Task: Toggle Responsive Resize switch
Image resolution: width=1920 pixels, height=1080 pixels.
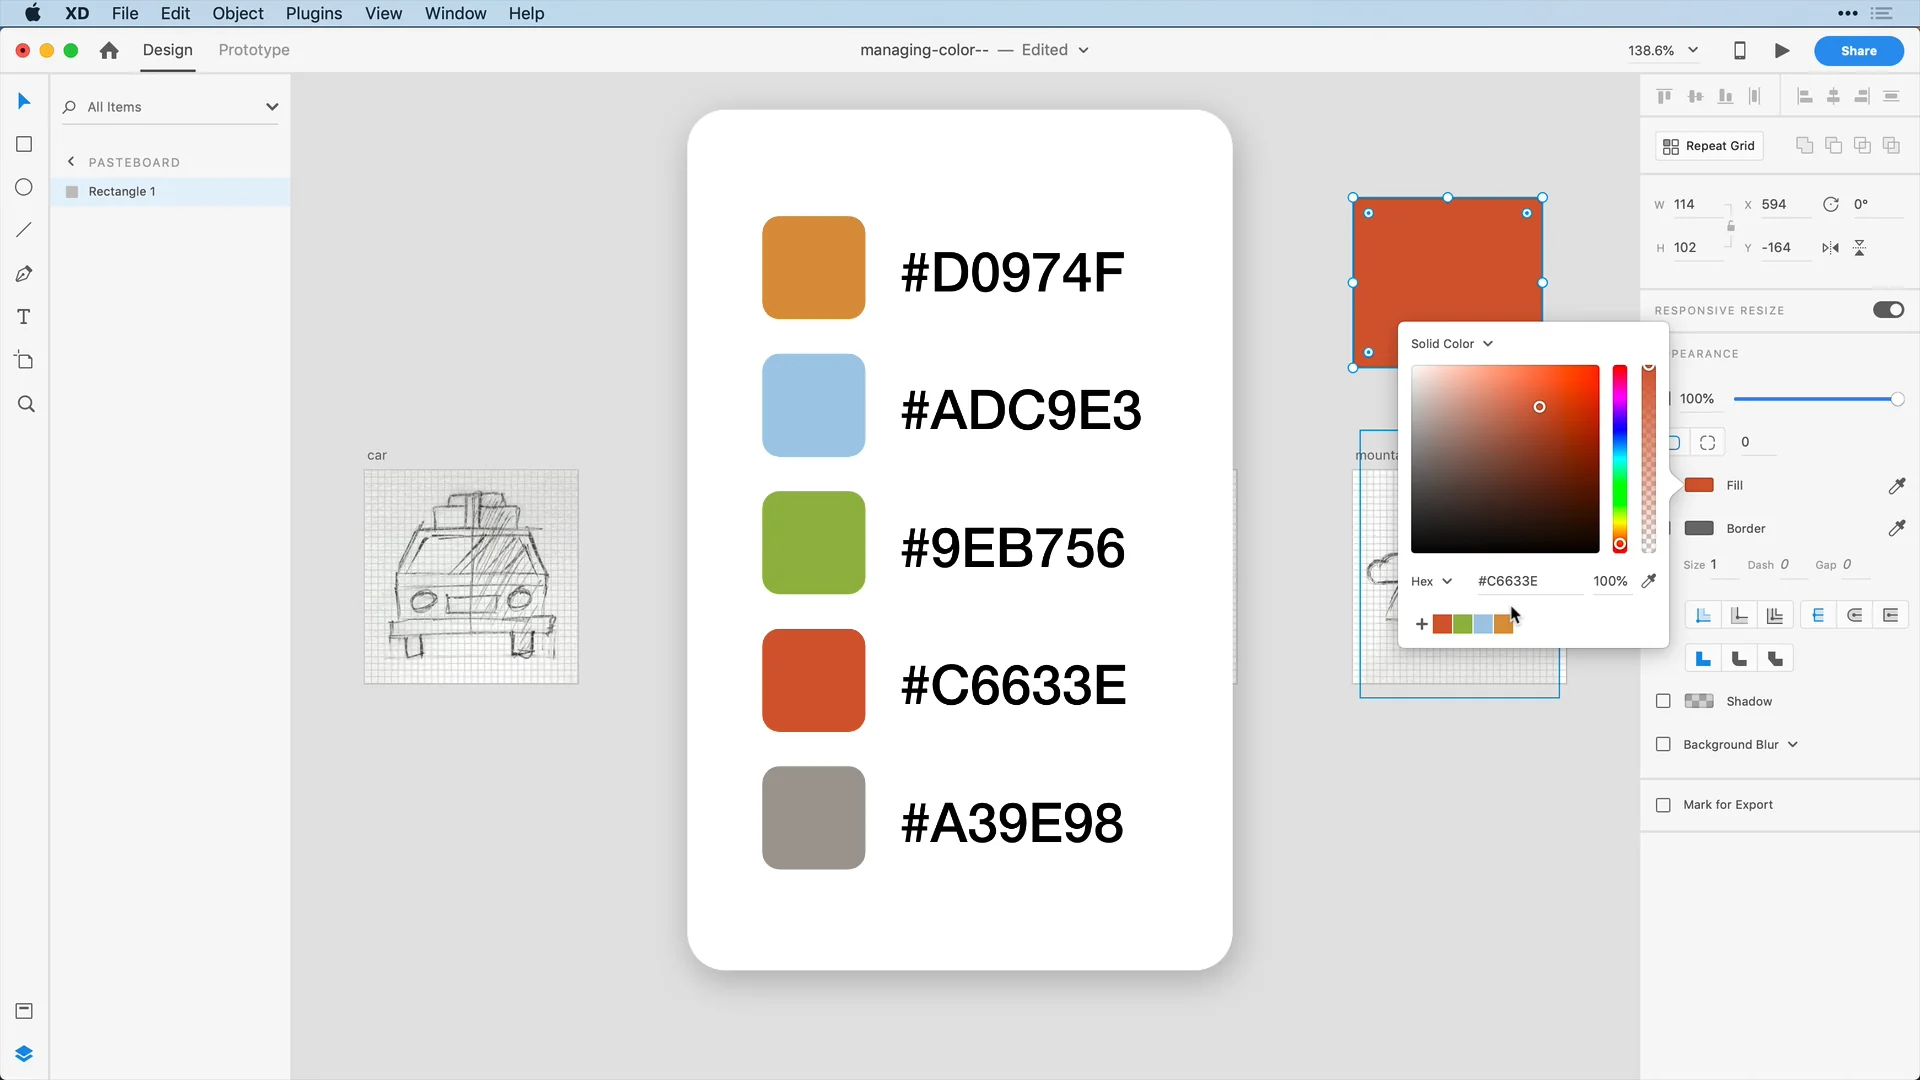Action: 1888,310
